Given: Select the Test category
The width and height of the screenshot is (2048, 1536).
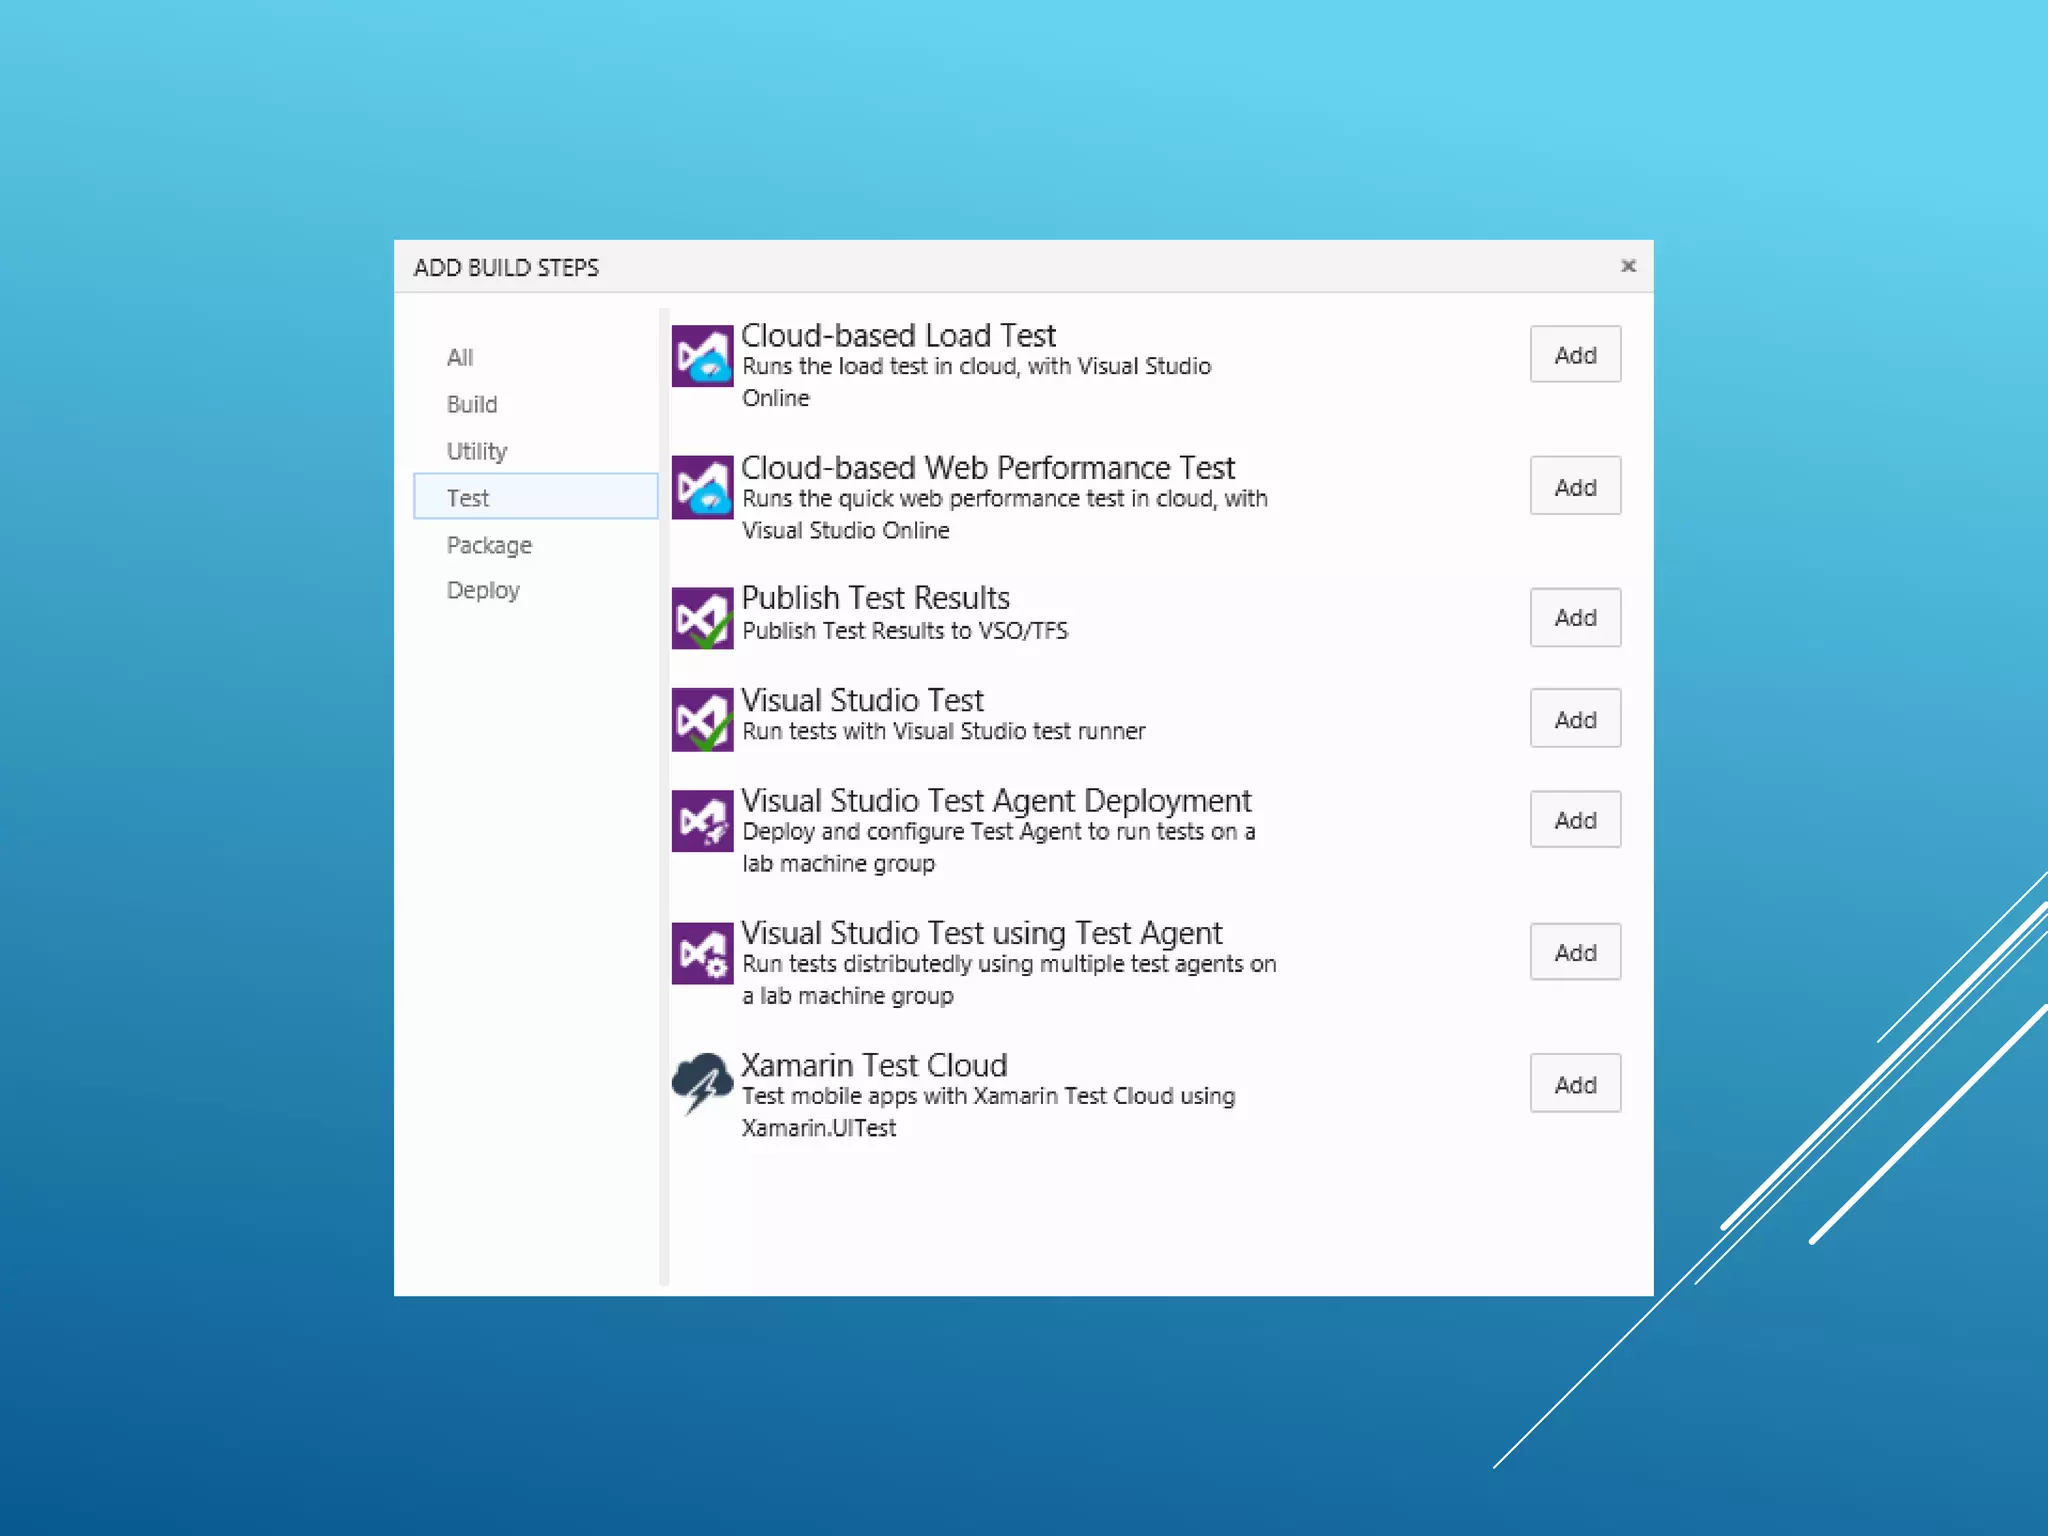Looking at the screenshot, I should click(468, 498).
